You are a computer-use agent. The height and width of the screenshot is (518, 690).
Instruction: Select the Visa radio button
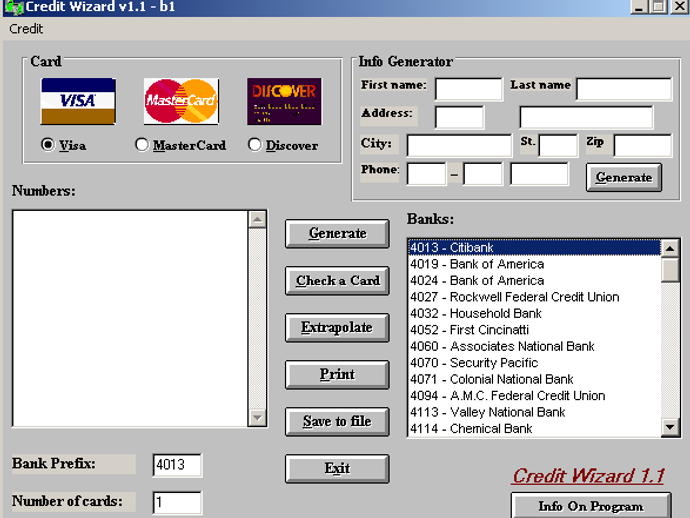[x=48, y=144]
